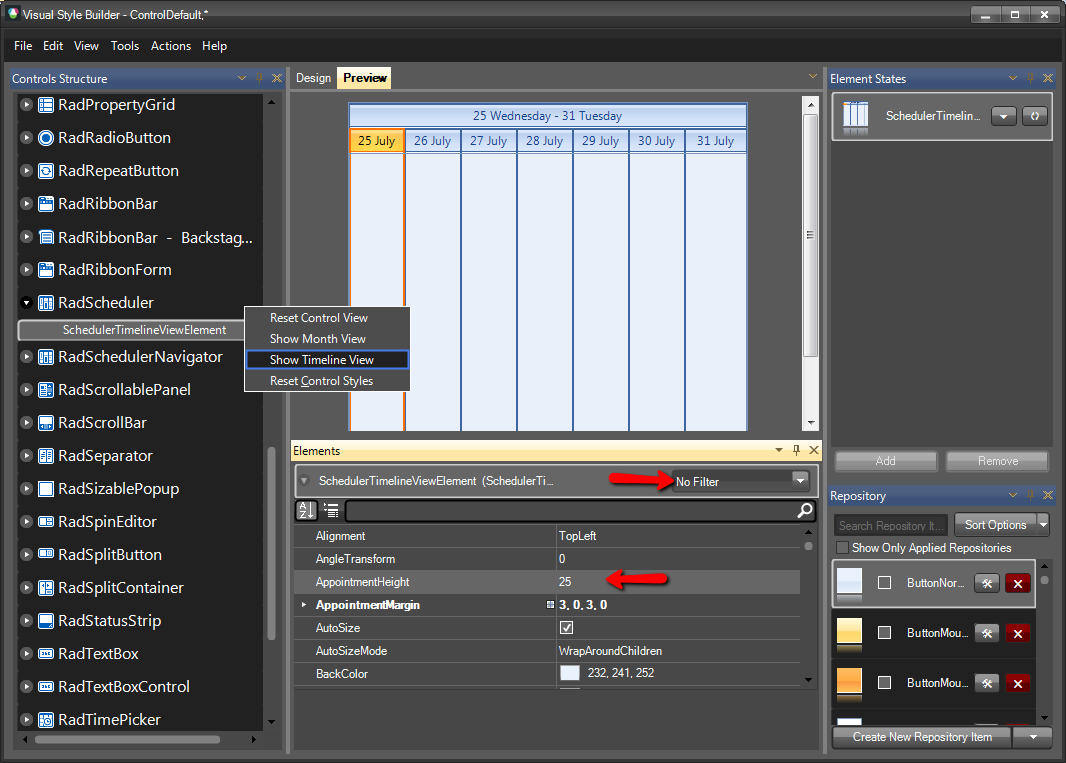The height and width of the screenshot is (763, 1066).
Task: Click the RadSplitButton control icon
Action: point(46,555)
